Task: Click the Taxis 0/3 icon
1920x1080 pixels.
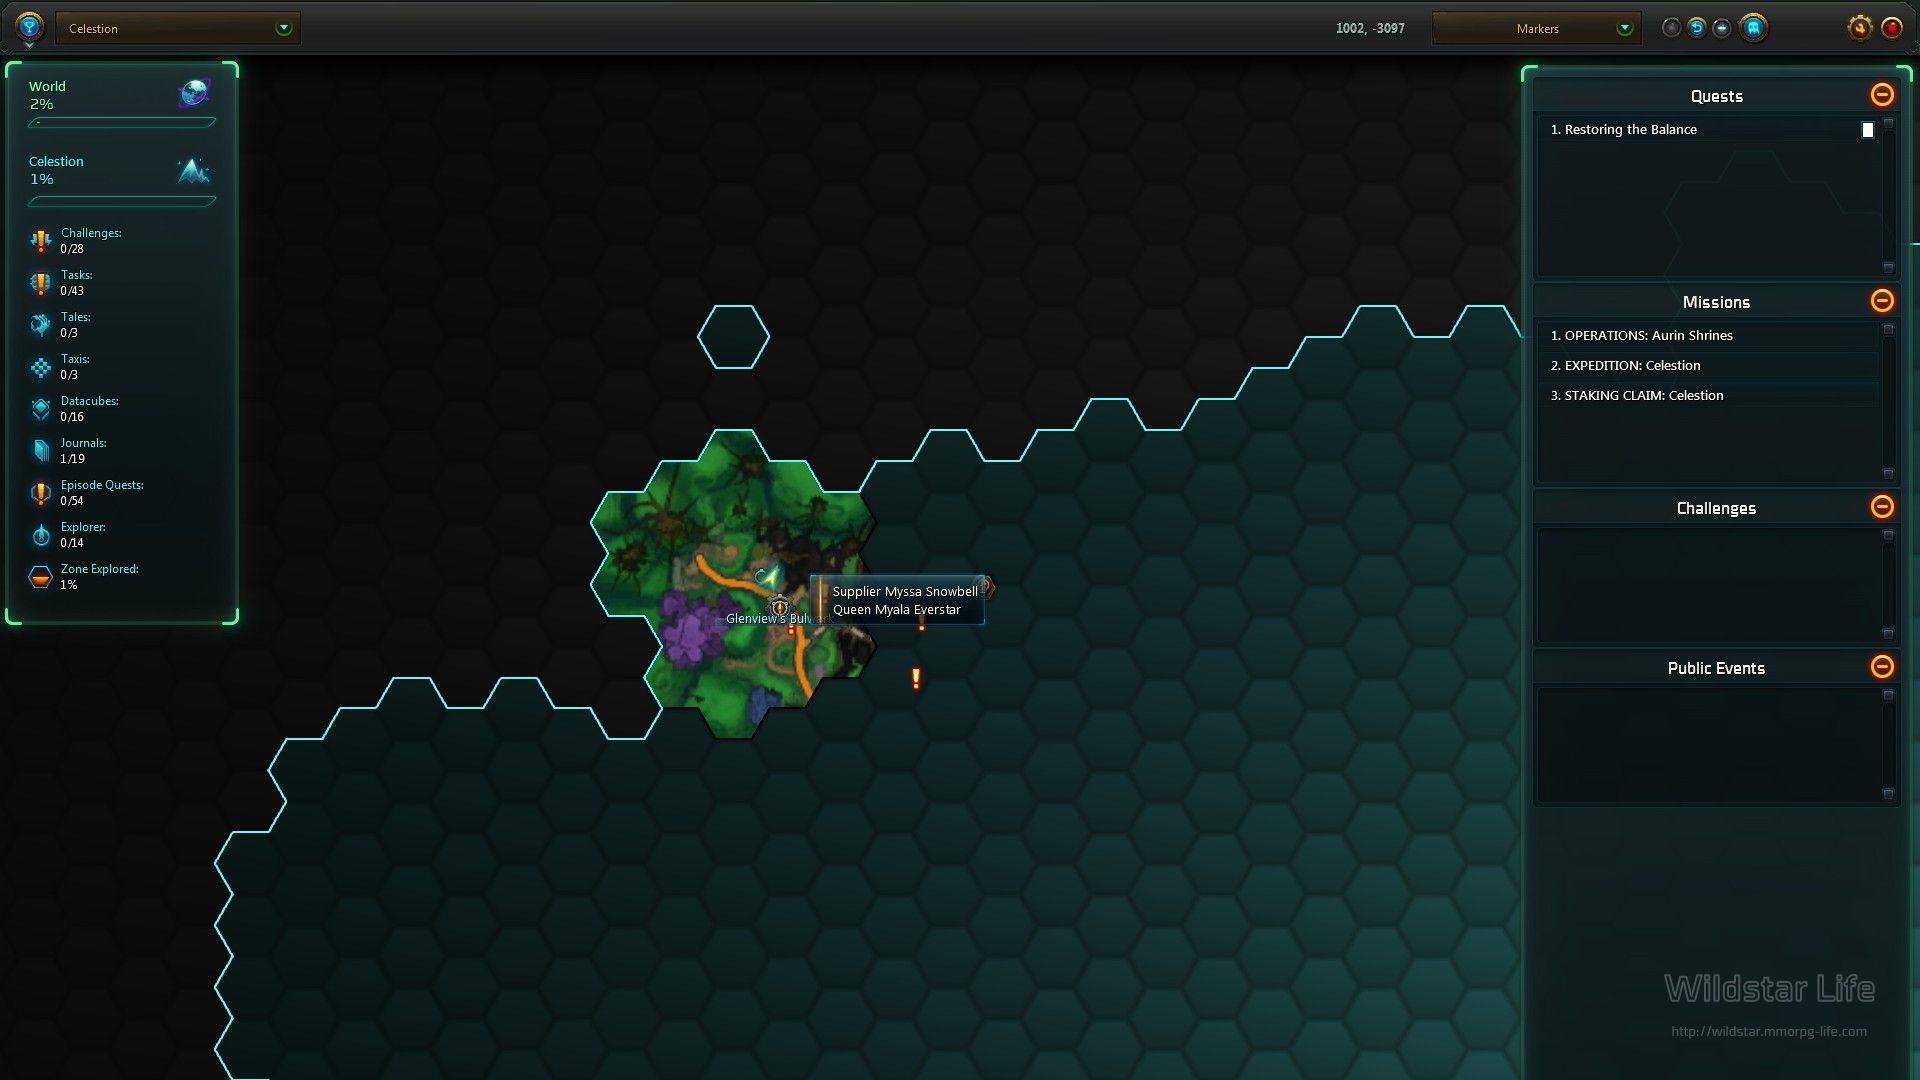Action: pos(40,367)
